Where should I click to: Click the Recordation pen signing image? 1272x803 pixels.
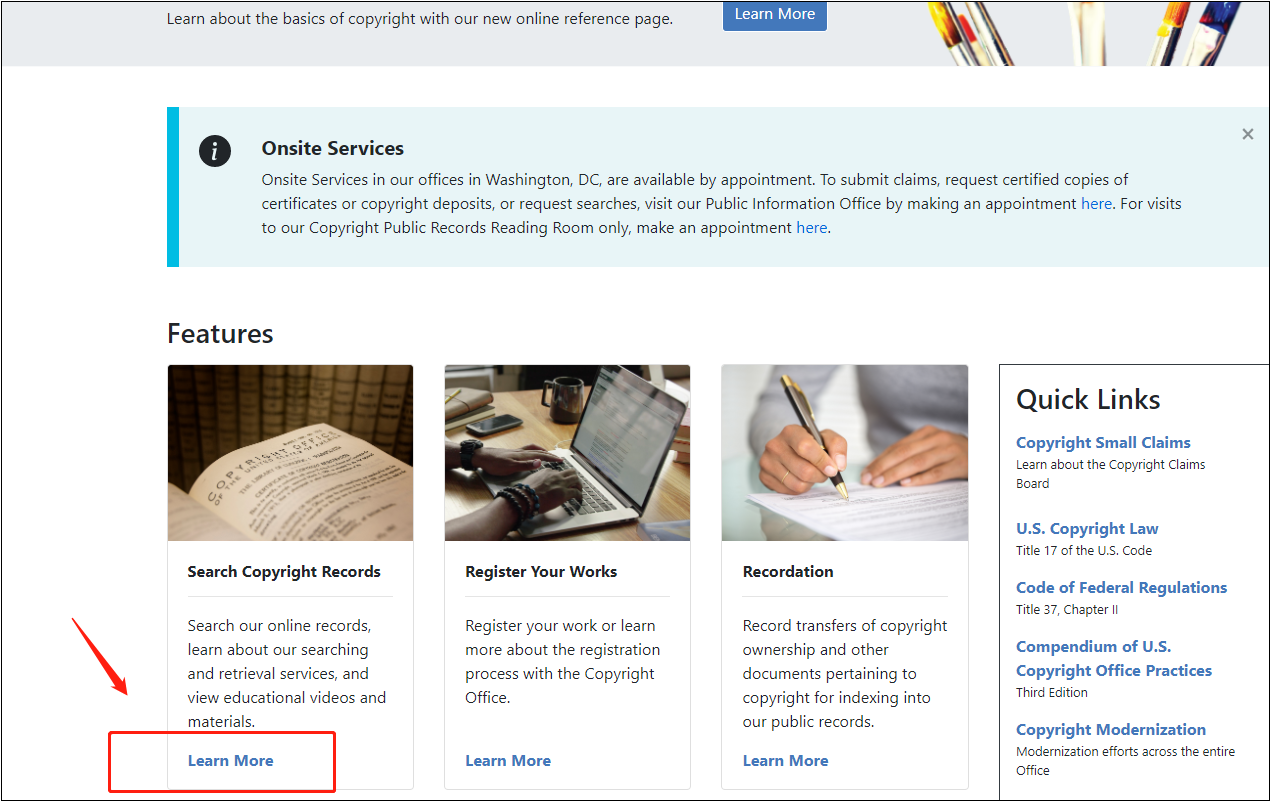tap(844, 453)
